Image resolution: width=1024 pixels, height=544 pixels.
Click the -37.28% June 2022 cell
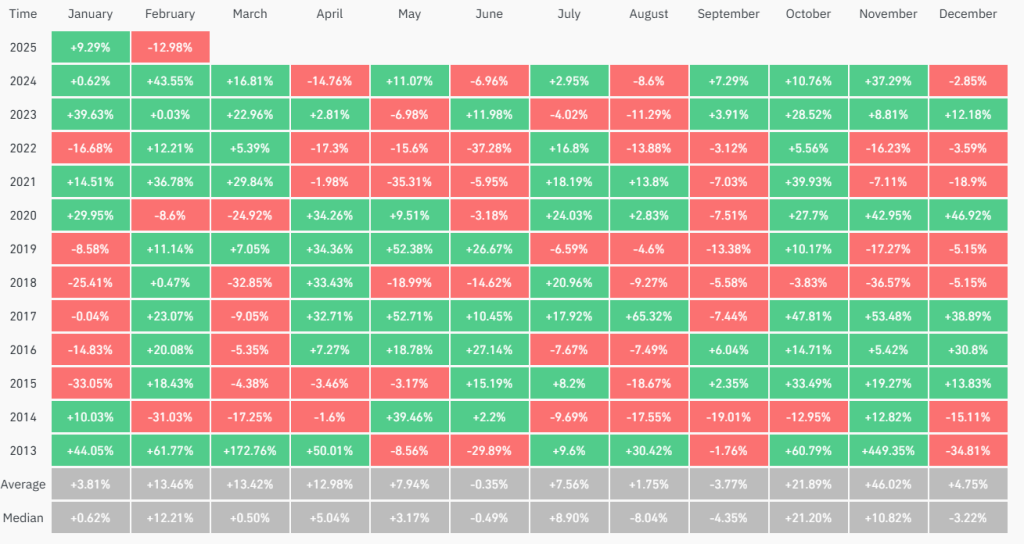coord(489,149)
